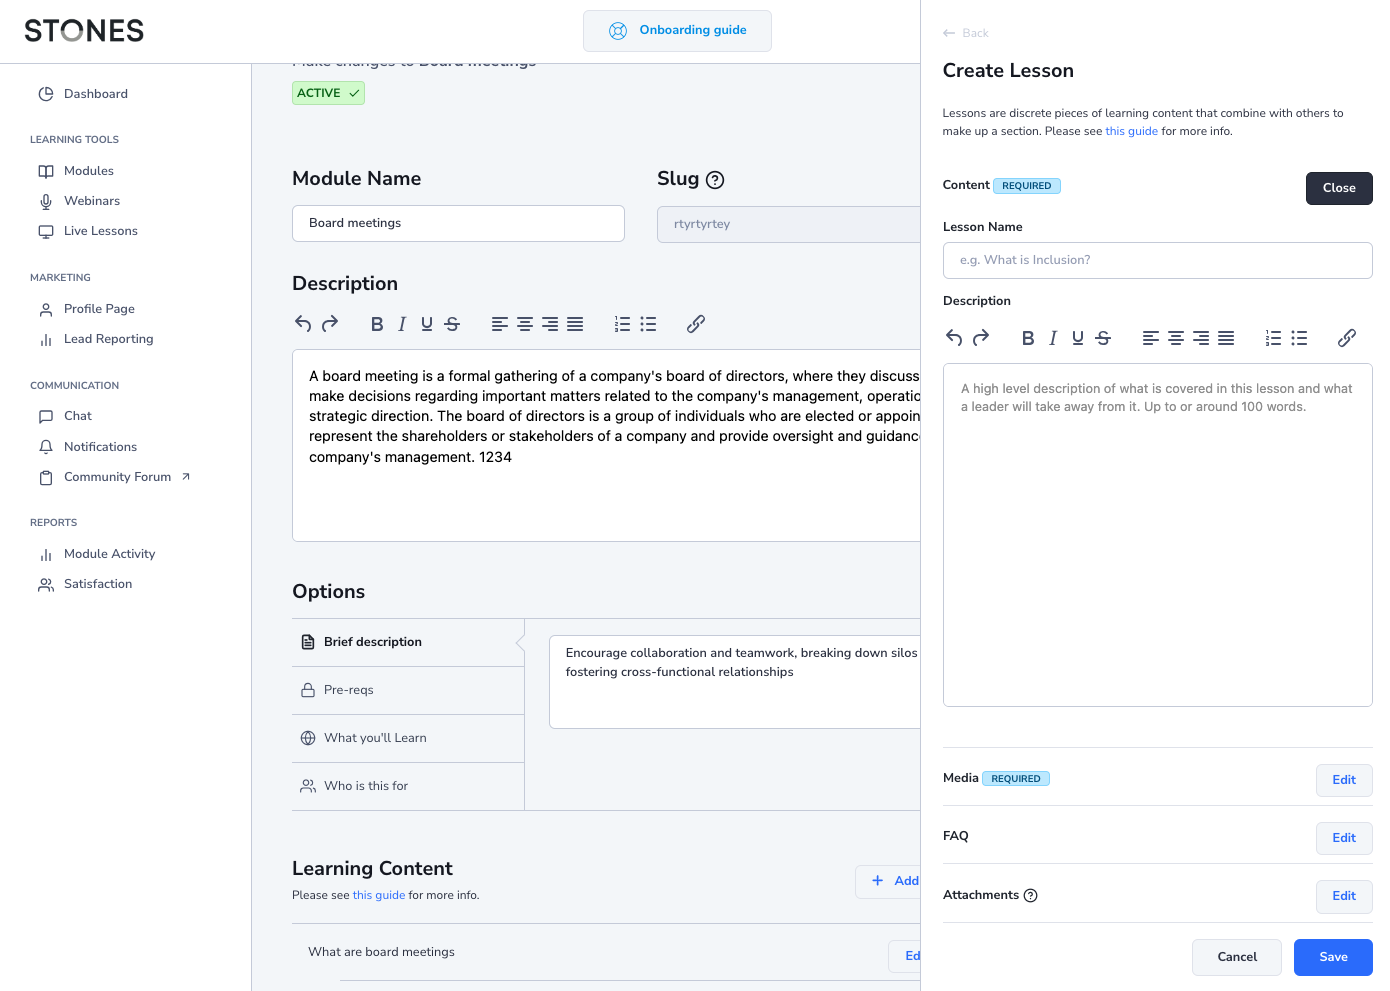Click the Lesson Name input field
The width and height of the screenshot is (1390, 991).
(1157, 260)
